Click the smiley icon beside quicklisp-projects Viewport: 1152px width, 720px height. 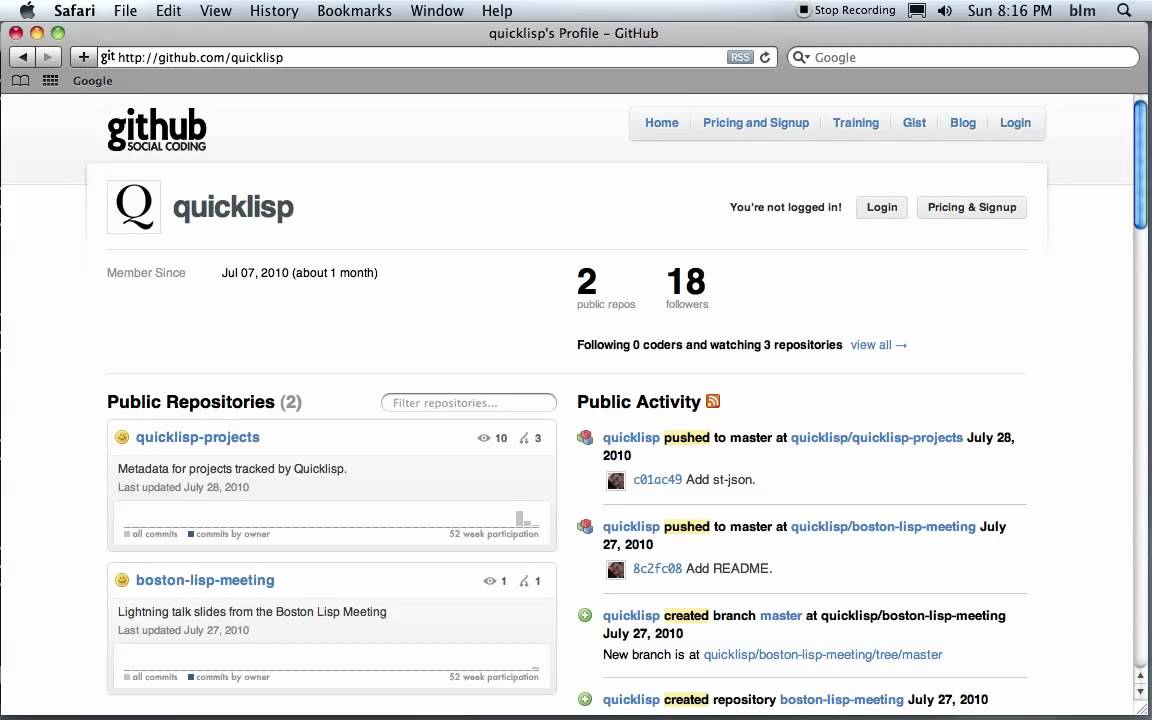[122, 437]
